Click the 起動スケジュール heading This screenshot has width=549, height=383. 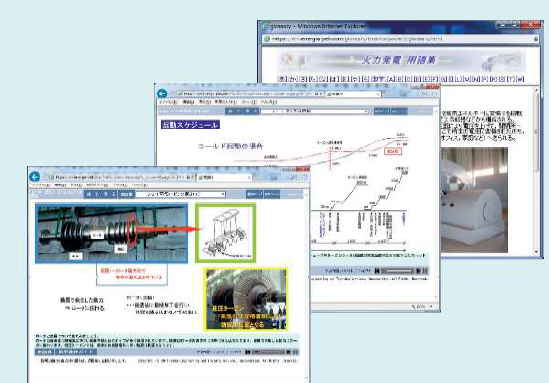tap(190, 125)
